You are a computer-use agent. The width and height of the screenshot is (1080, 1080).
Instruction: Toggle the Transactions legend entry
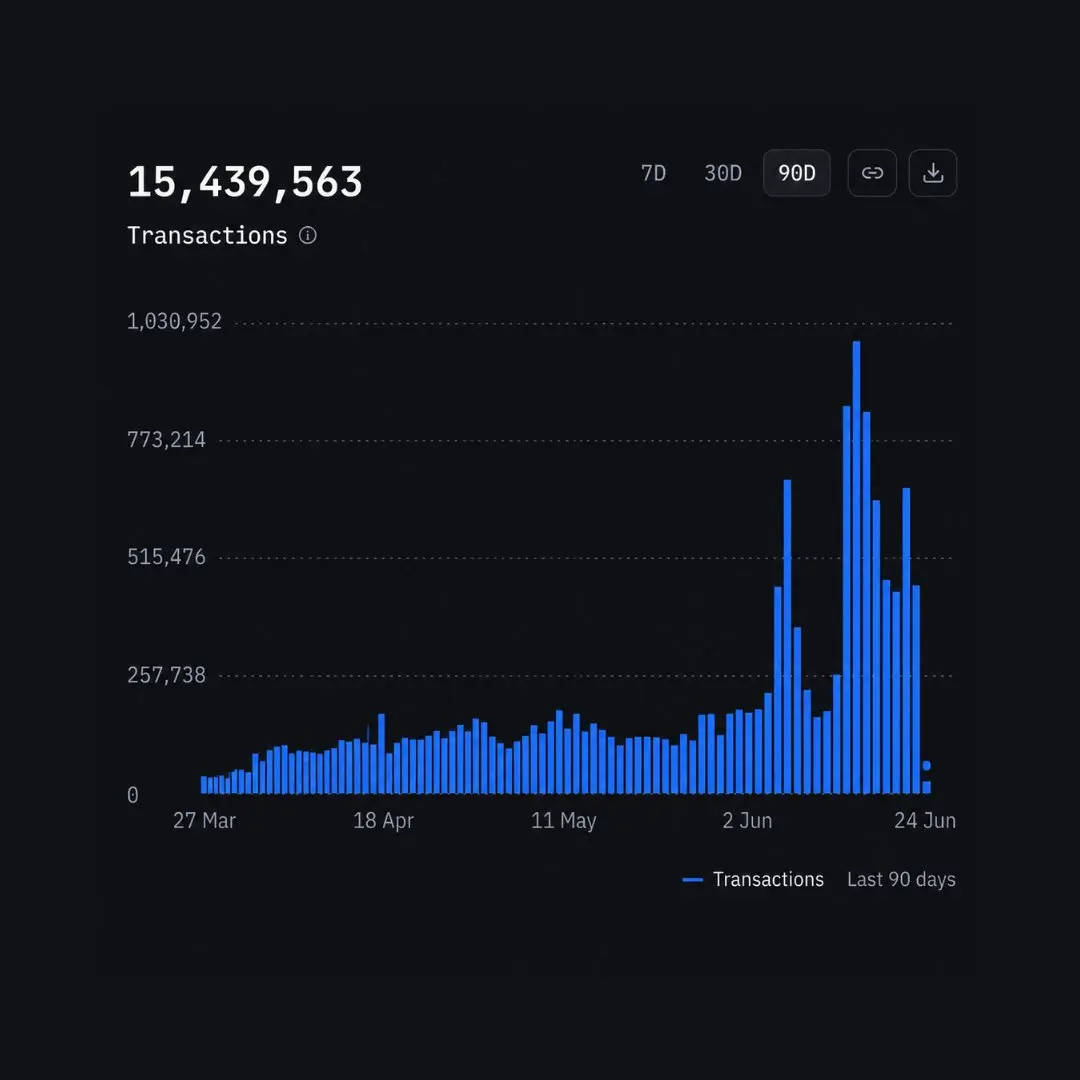753,880
